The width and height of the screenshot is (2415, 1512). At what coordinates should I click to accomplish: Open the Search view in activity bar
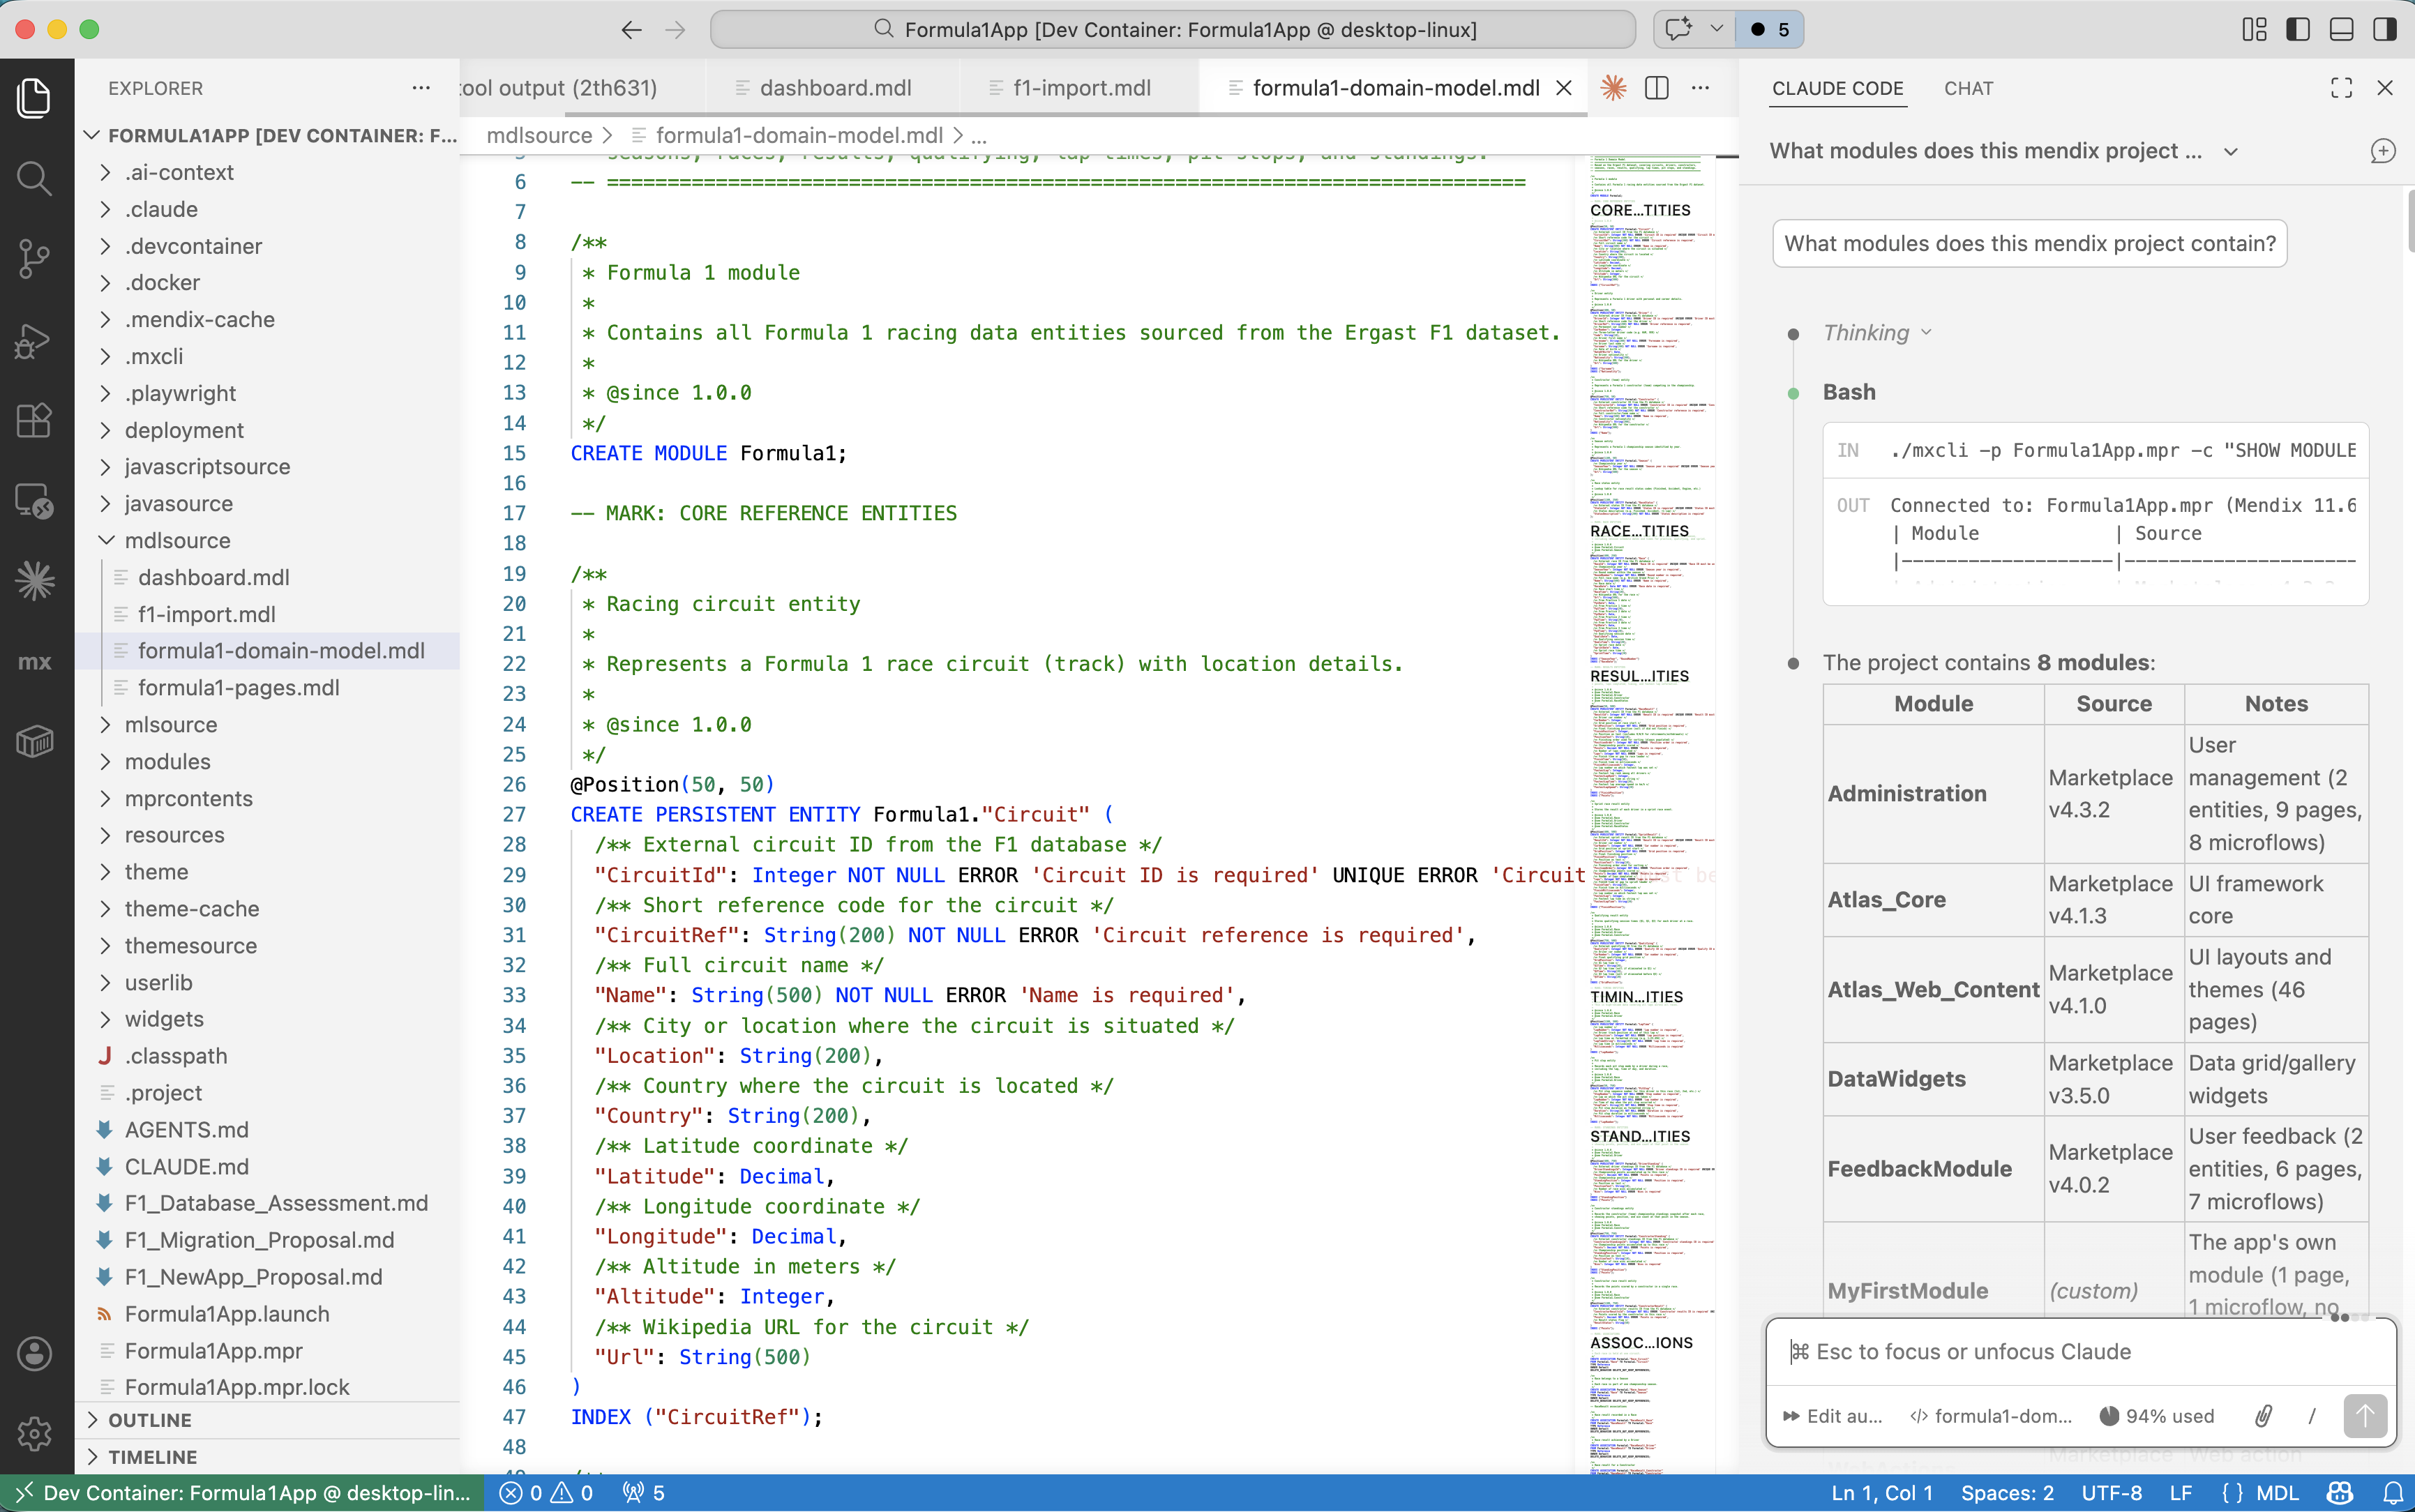point(35,179)
